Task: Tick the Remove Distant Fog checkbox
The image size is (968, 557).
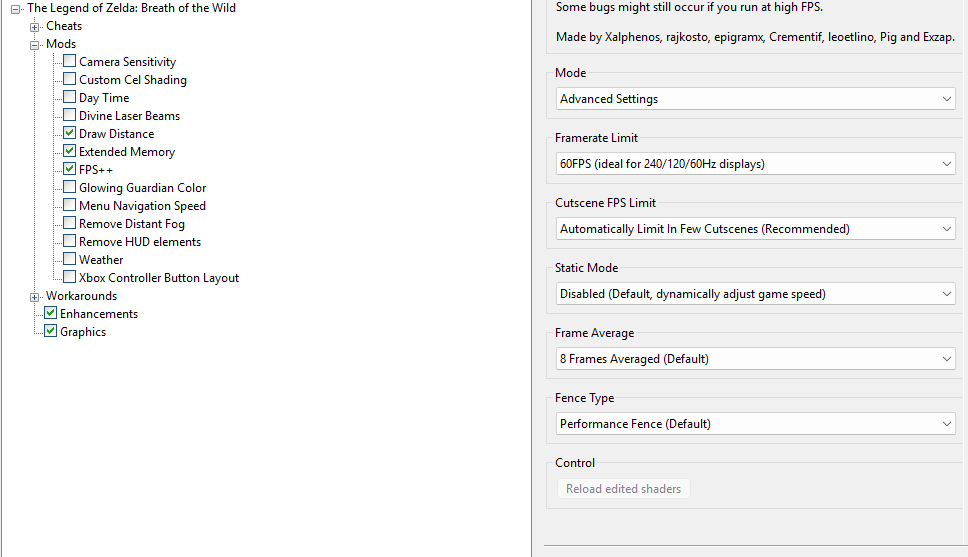Action: point(70,223)
